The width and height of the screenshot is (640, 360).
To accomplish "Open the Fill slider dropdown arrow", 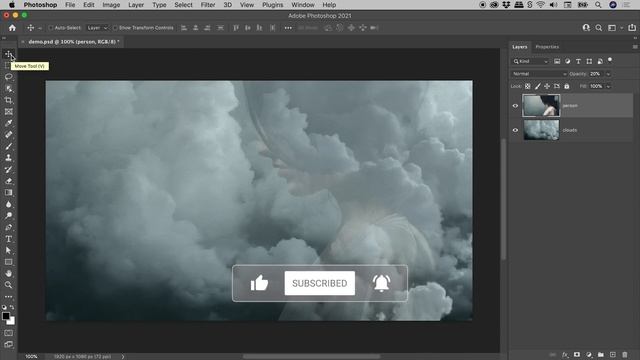I will coord(608,86).
